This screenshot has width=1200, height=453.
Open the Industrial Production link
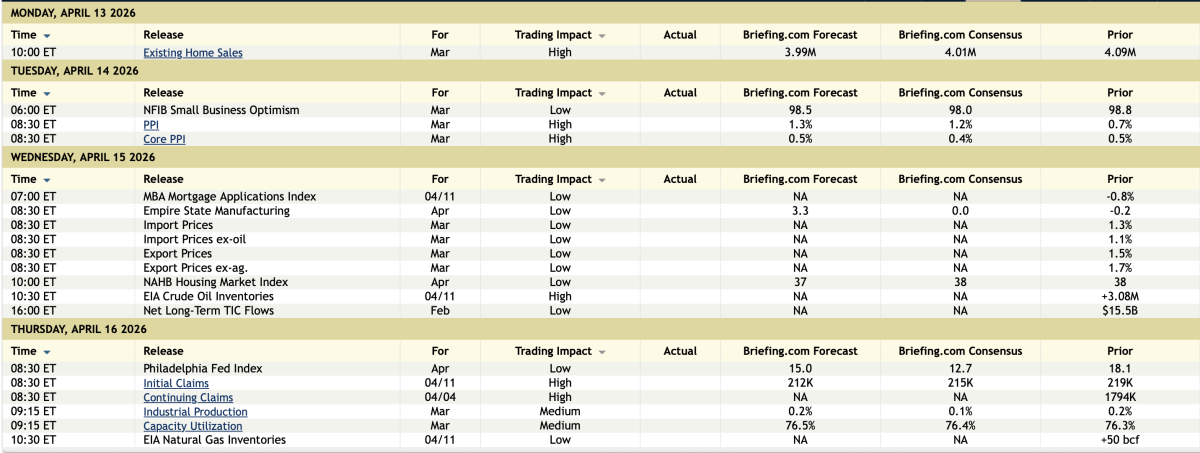[x=195, y=412]
